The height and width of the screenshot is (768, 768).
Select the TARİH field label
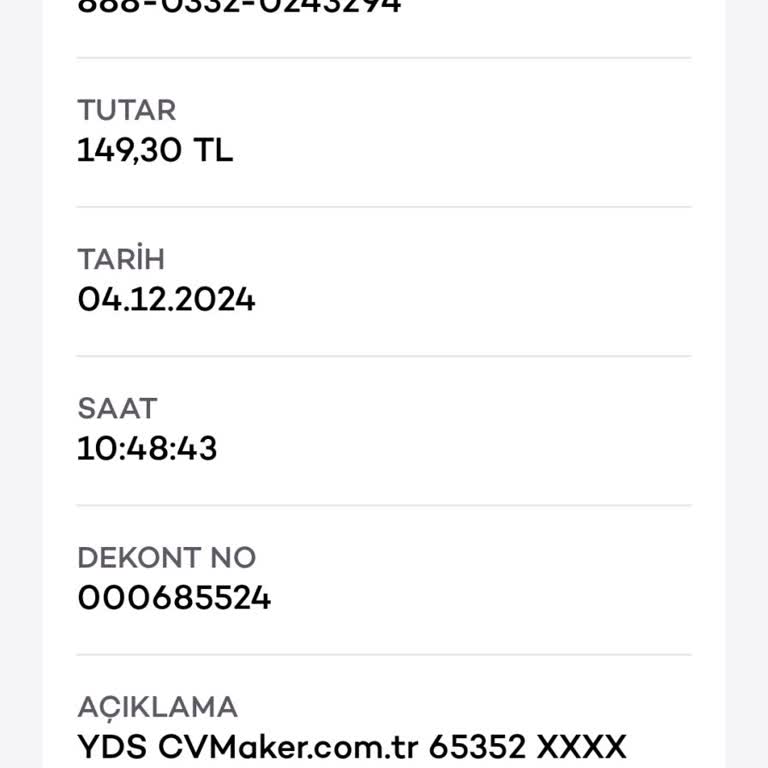[x=121, y=259]
